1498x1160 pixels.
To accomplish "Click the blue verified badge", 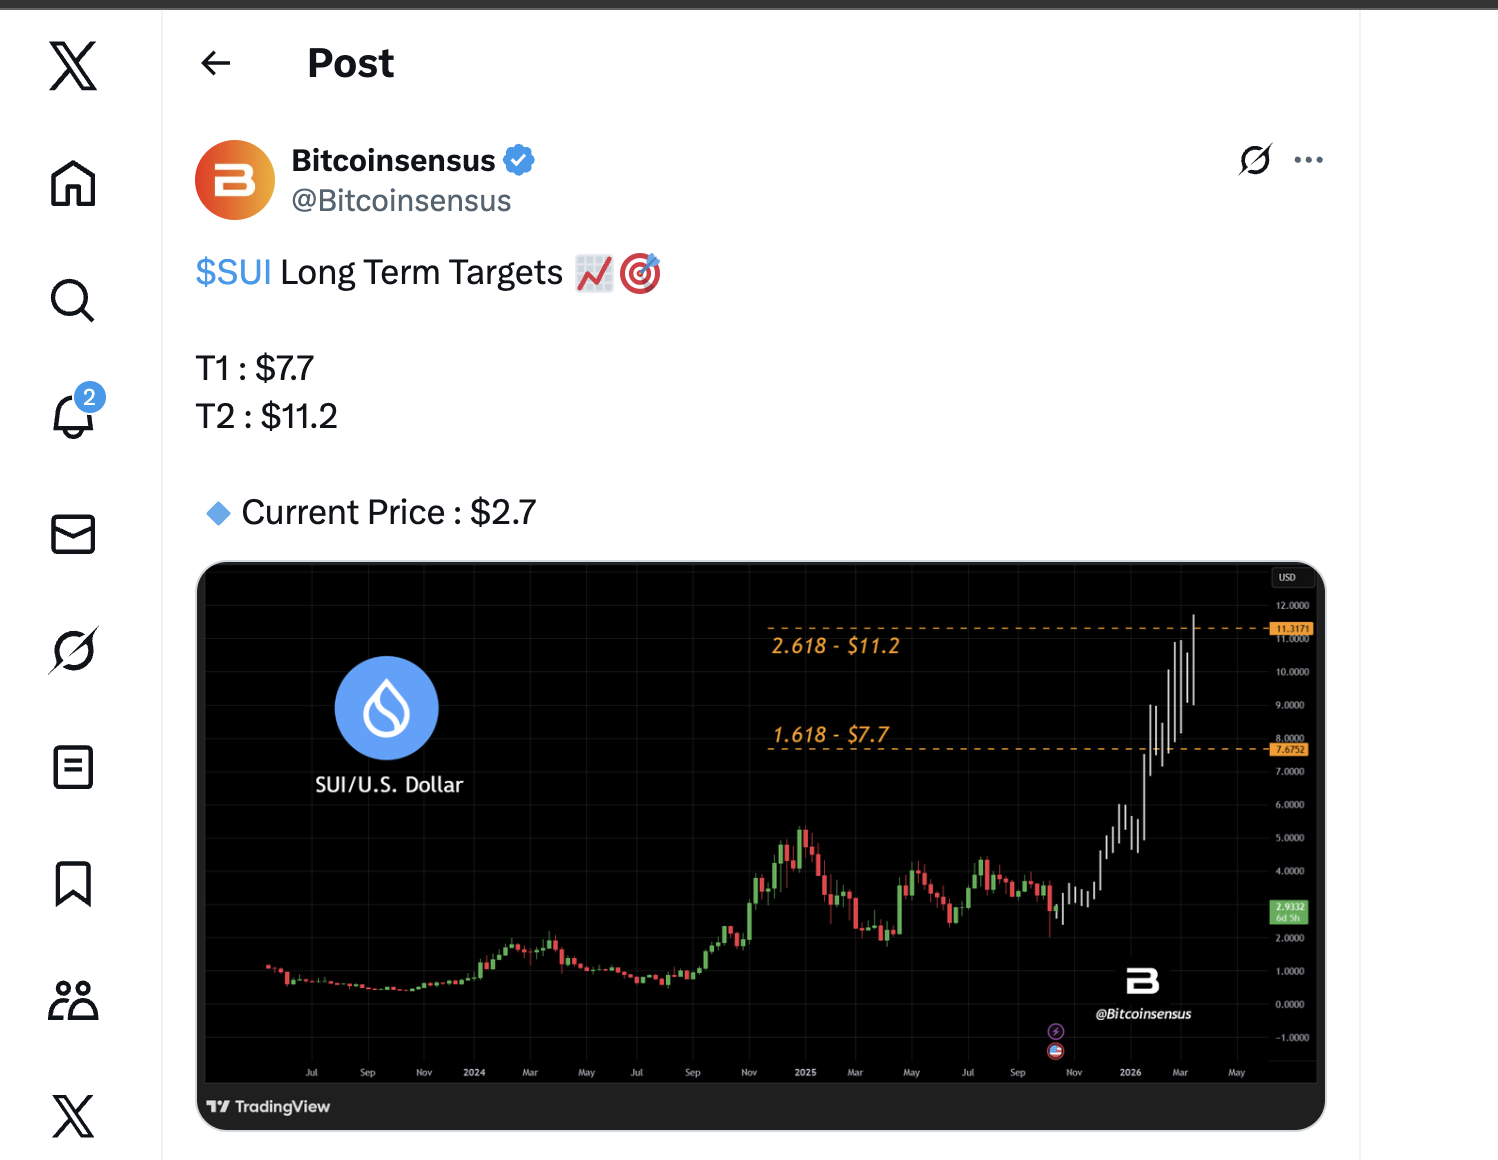I will pyautogui.click(x=519, y=160).
